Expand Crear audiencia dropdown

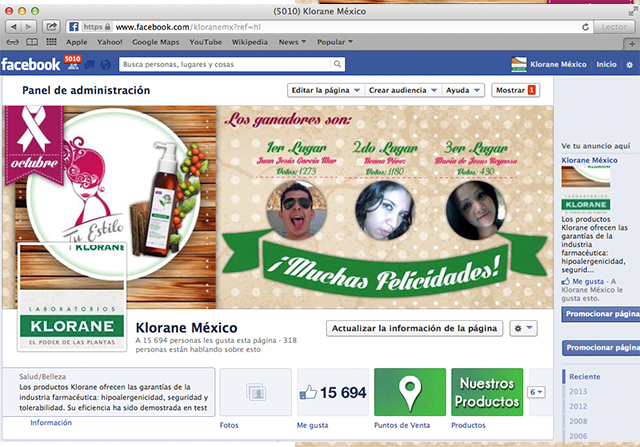tap(402, 90)
